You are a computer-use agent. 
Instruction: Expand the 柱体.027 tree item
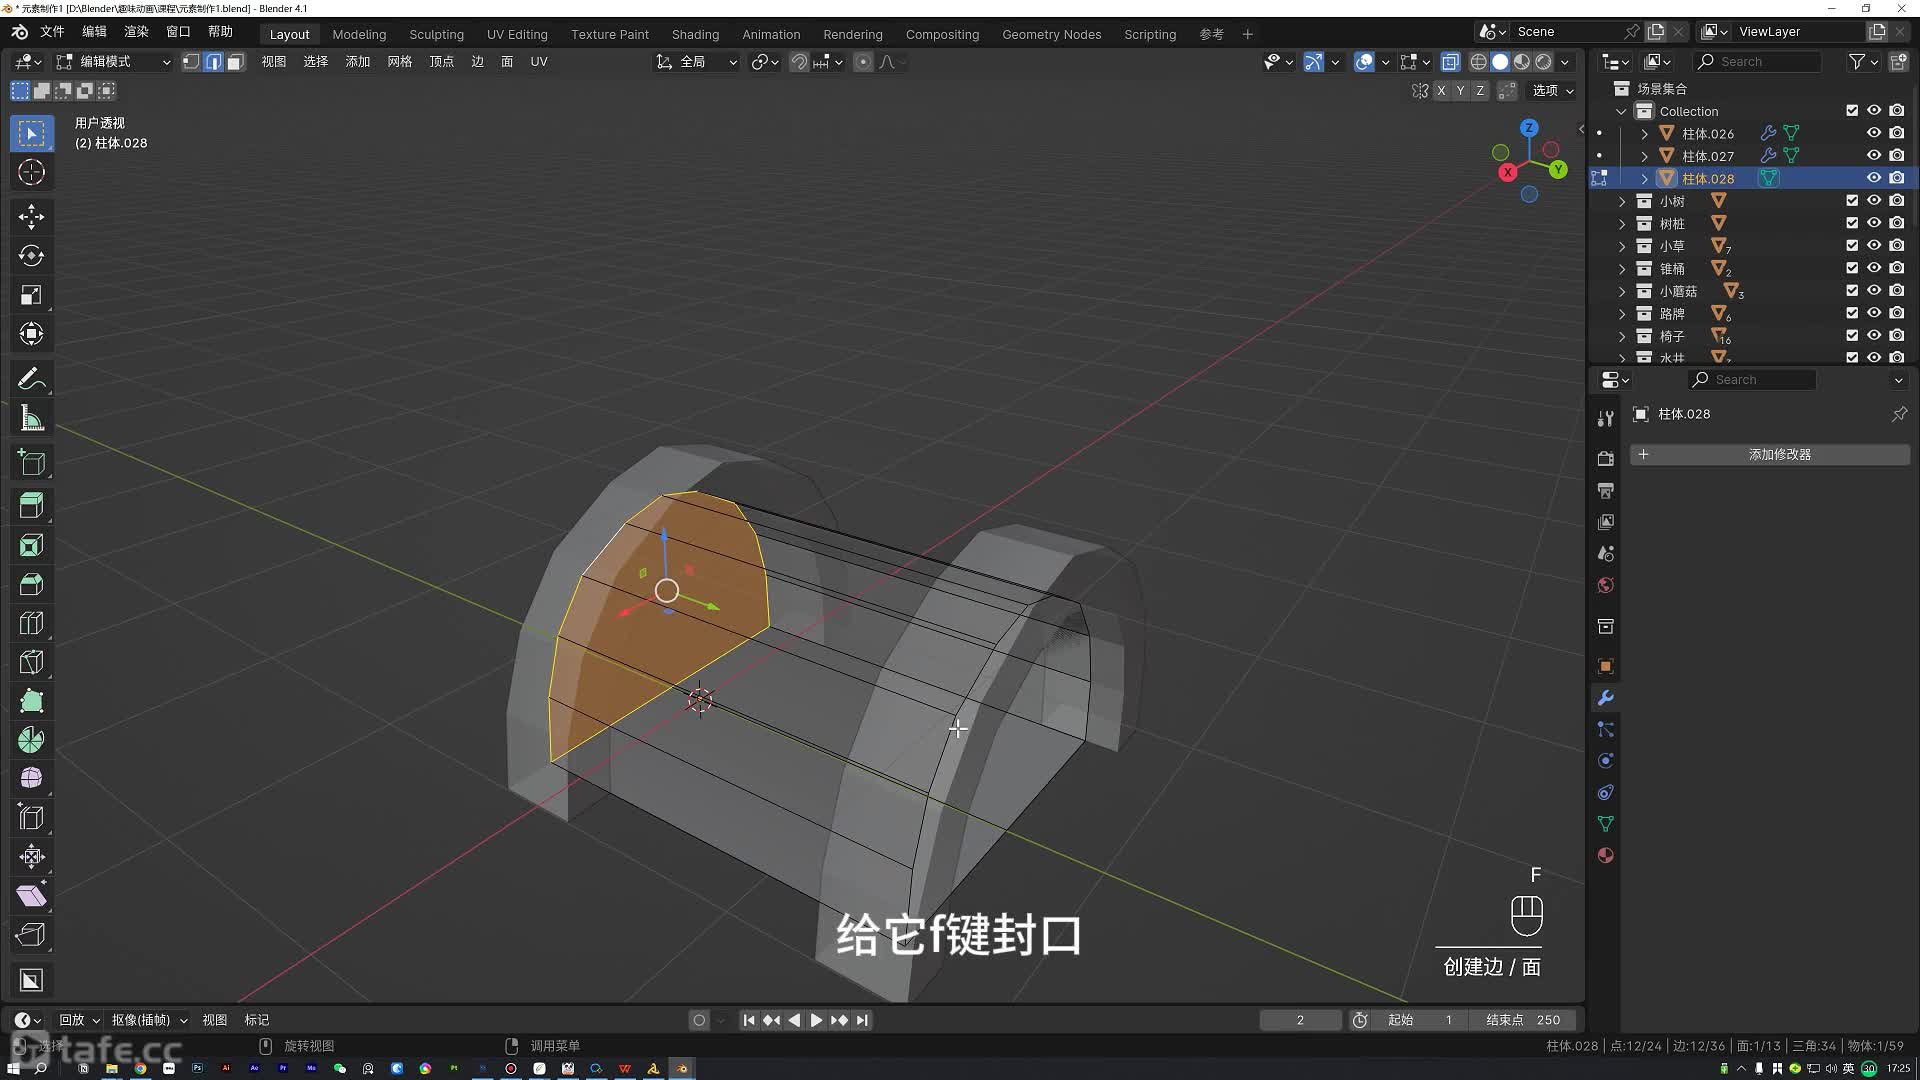click(1644, 156)
